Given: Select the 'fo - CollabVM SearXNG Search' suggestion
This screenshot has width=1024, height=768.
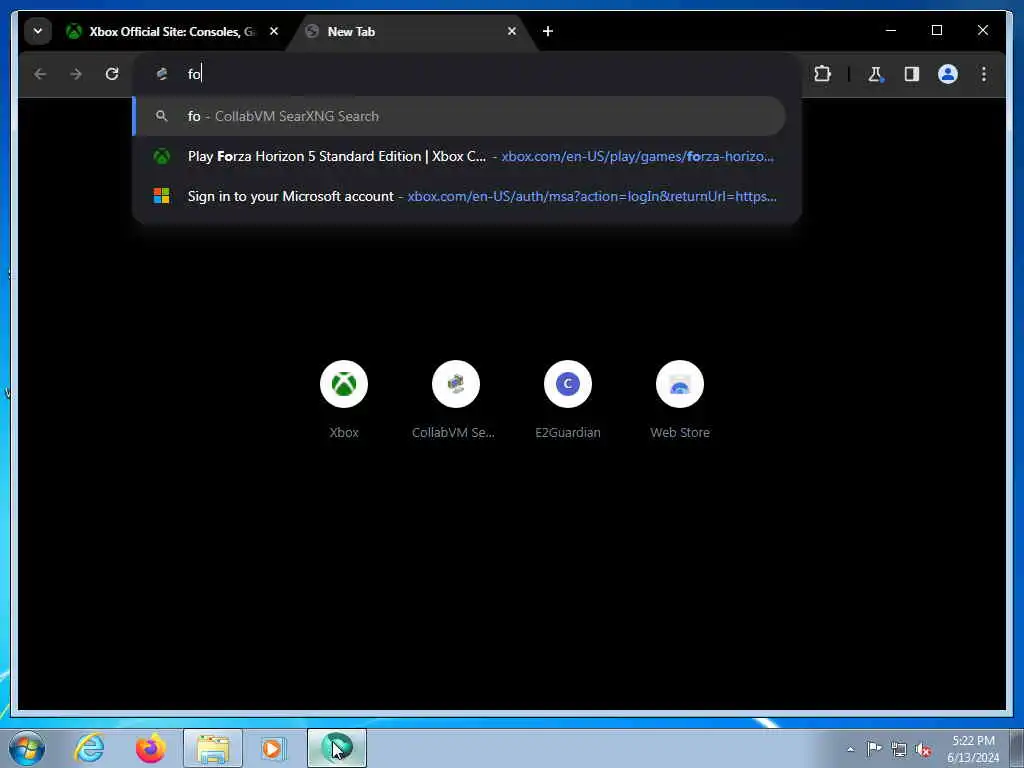Looking at the screenshot, I should [x=459, y=116].
